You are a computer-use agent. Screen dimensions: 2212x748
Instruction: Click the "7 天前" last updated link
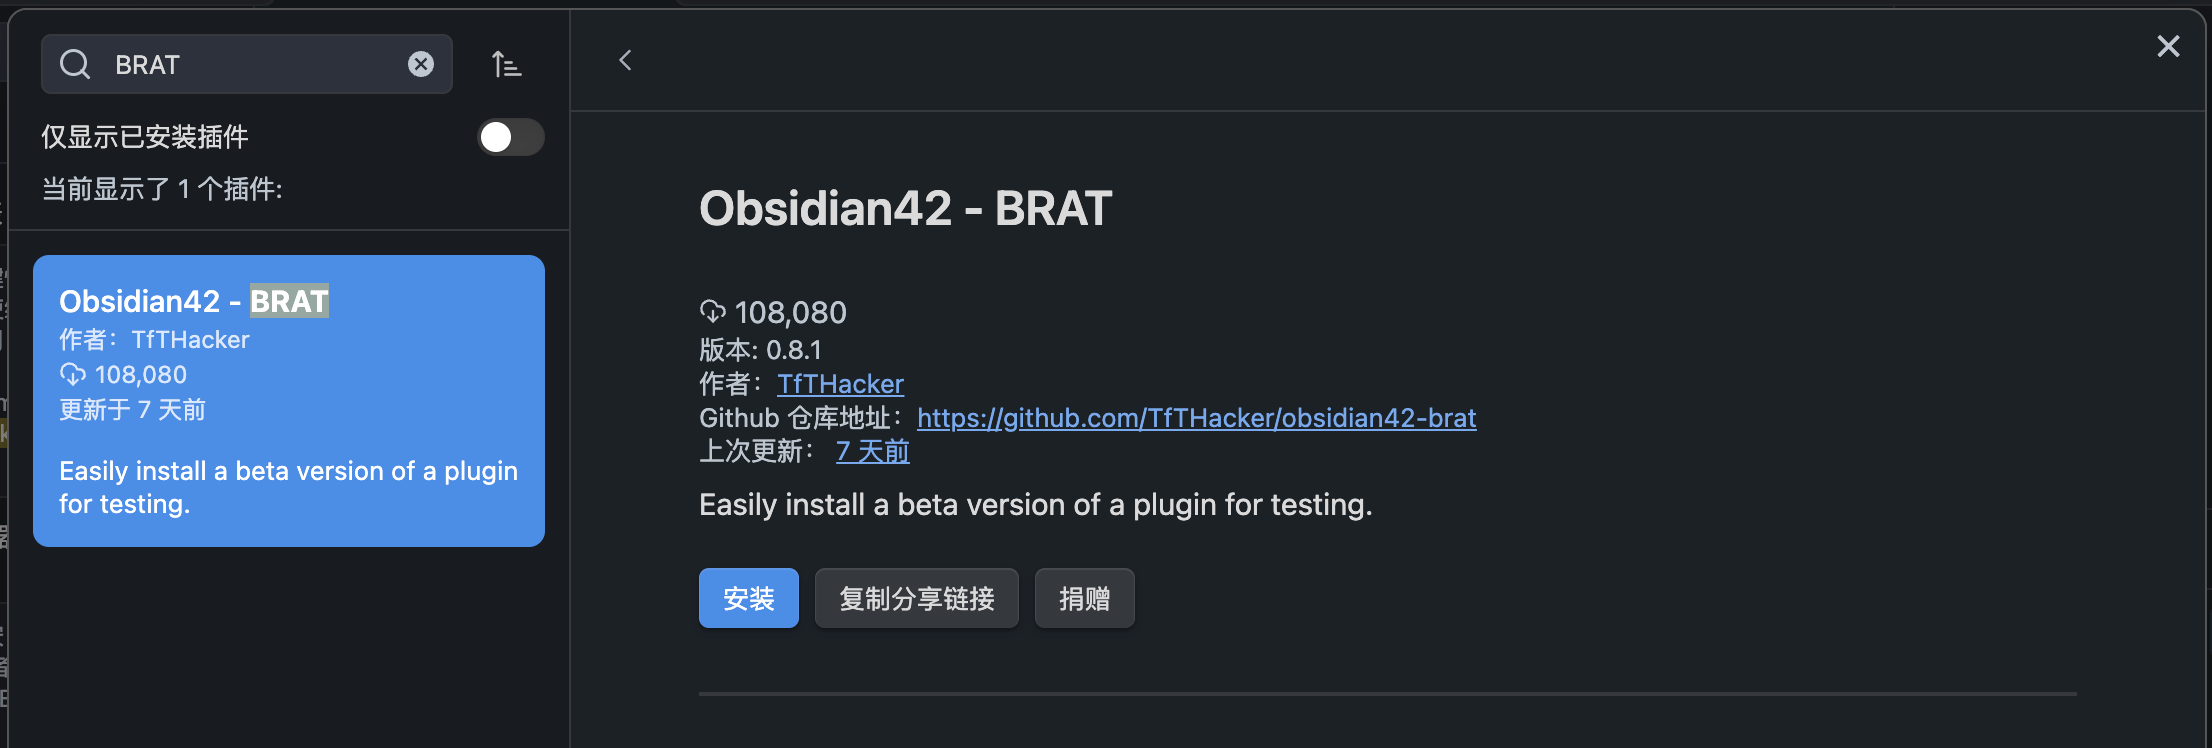(x=872, y=452)
